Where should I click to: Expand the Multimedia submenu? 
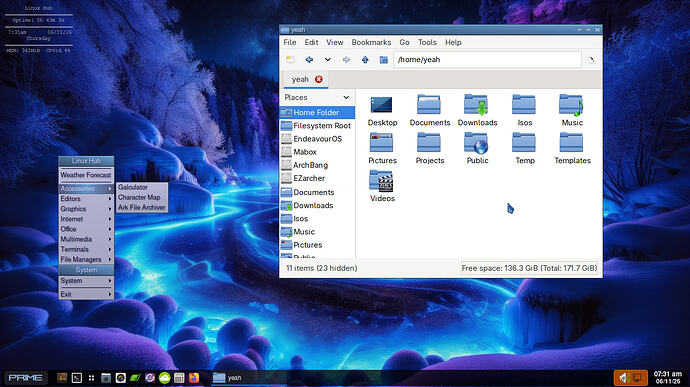[86, 239]
